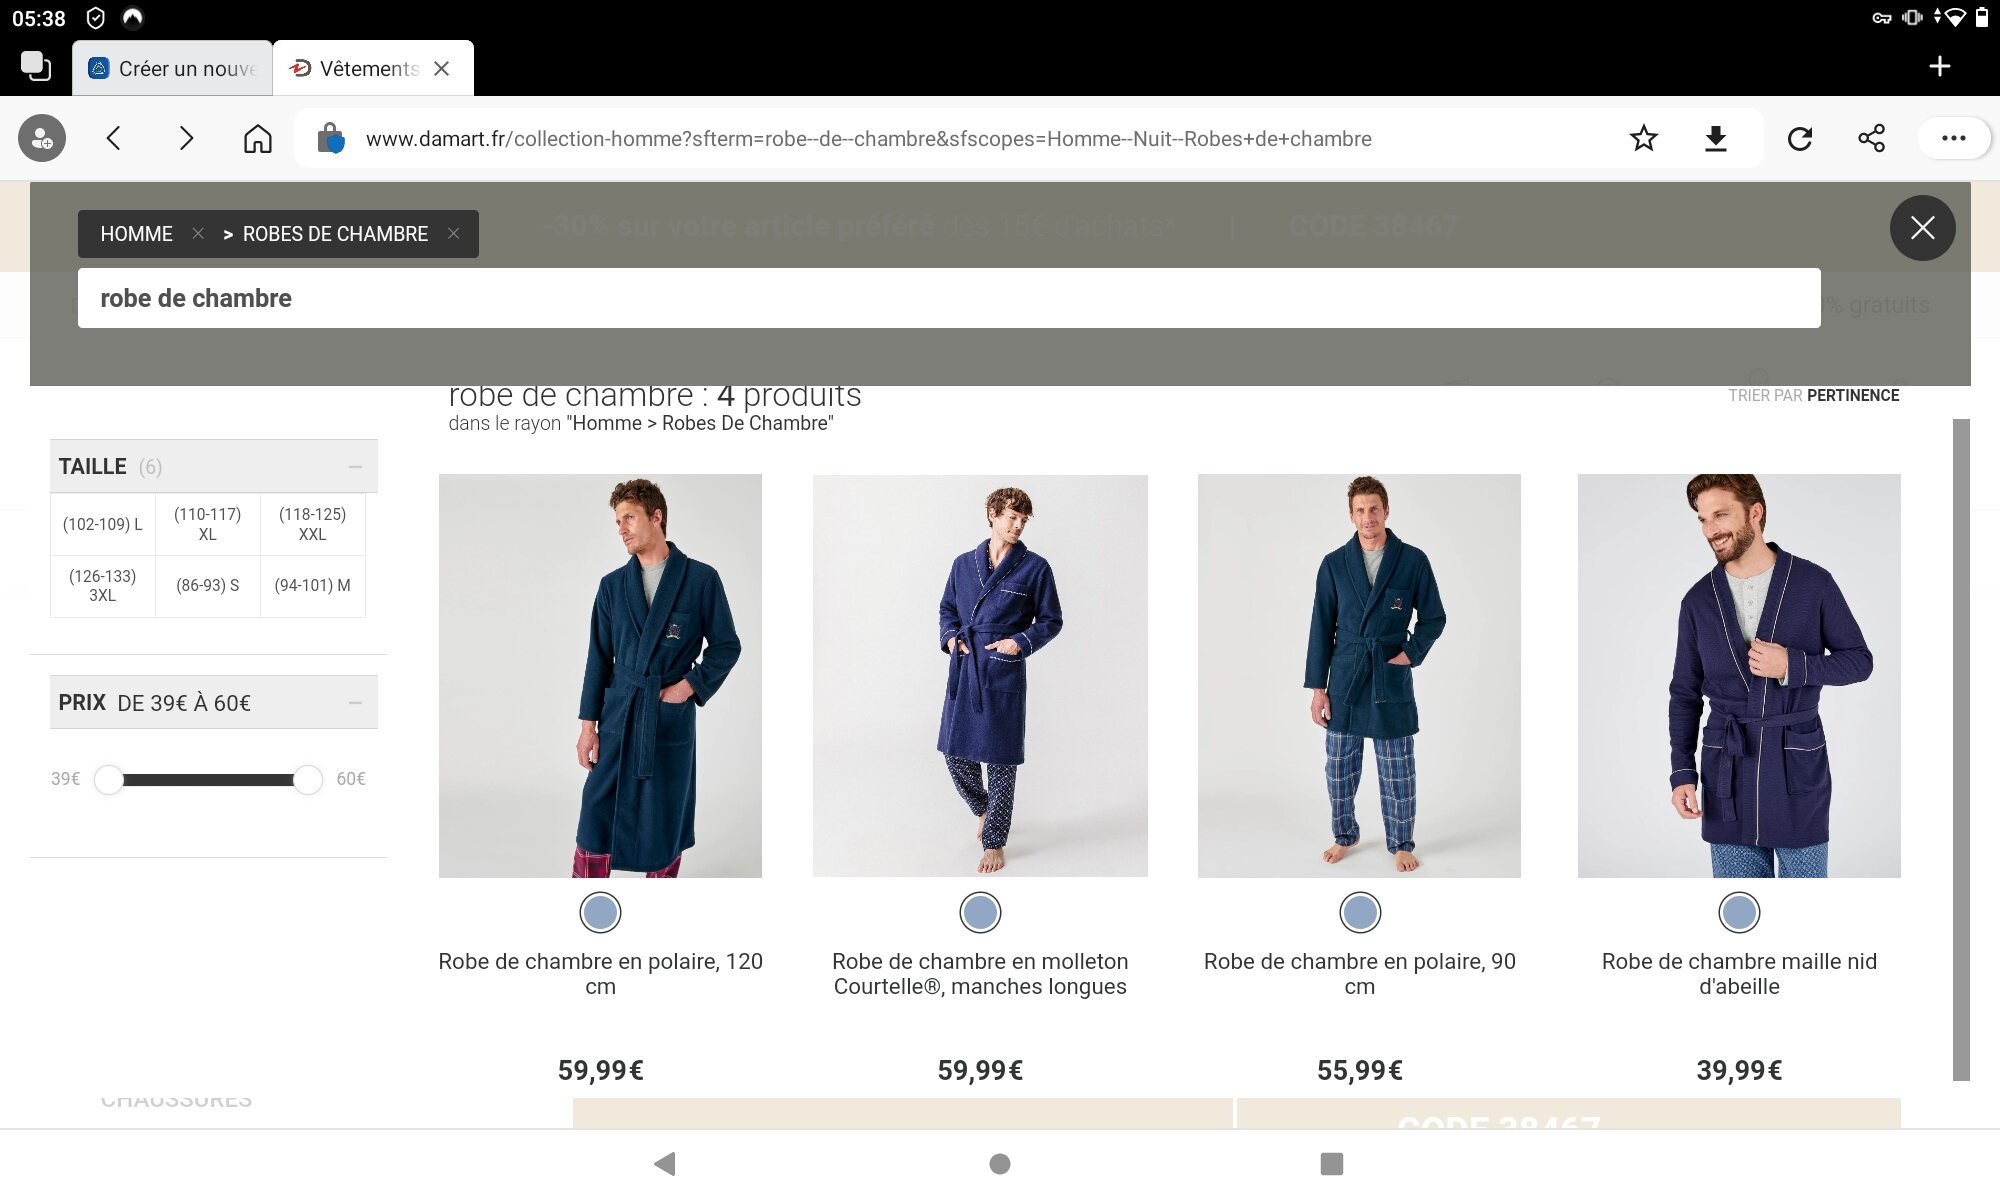
Task: Bookmark this page with the star icon
Action: click(1643, 138)
